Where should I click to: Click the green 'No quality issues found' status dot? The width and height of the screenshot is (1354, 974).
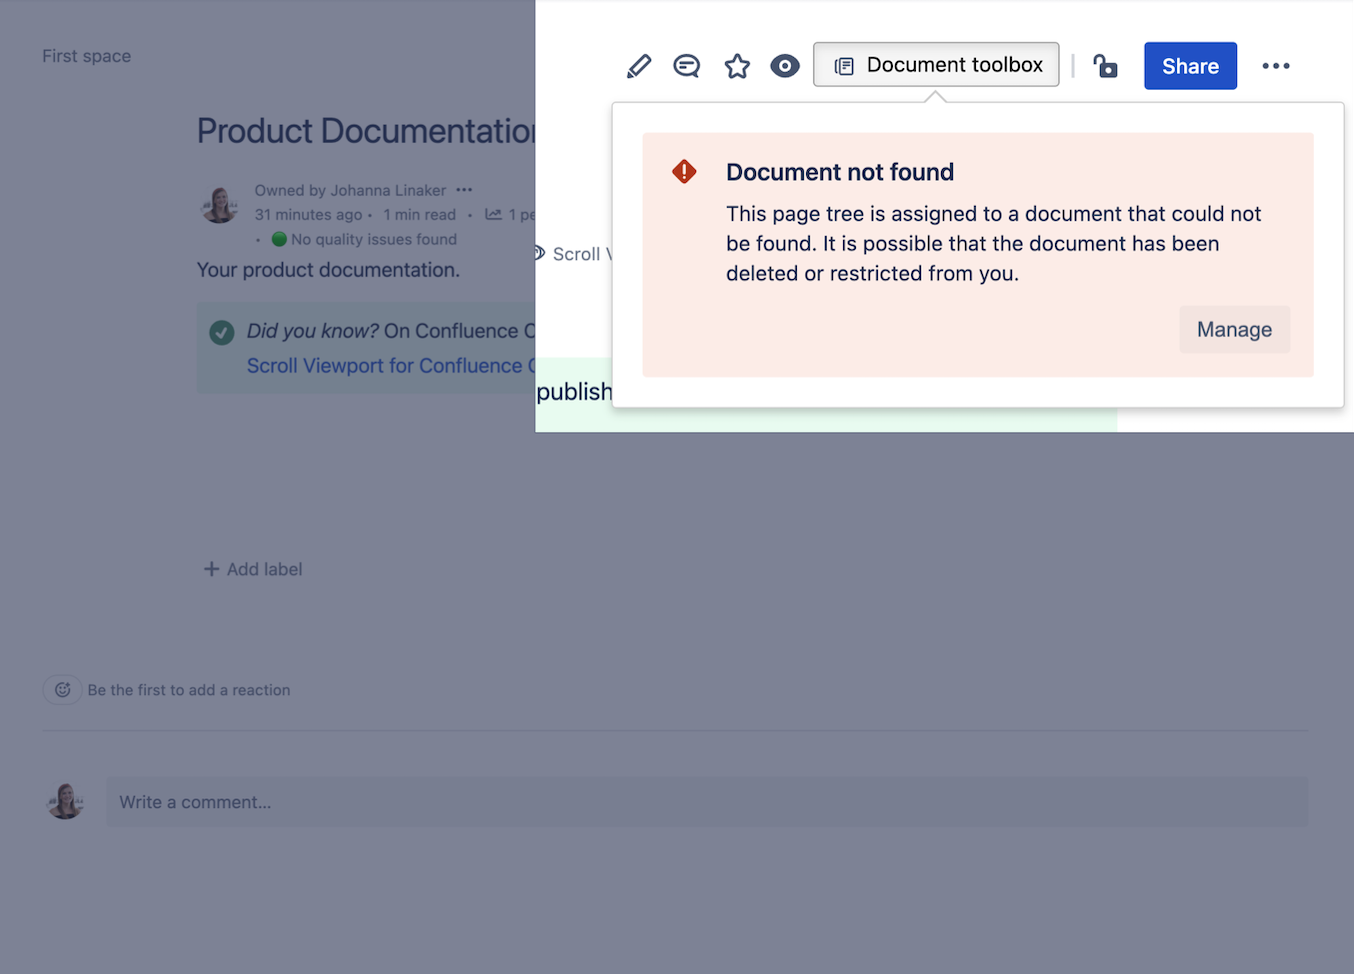(281, 239)
